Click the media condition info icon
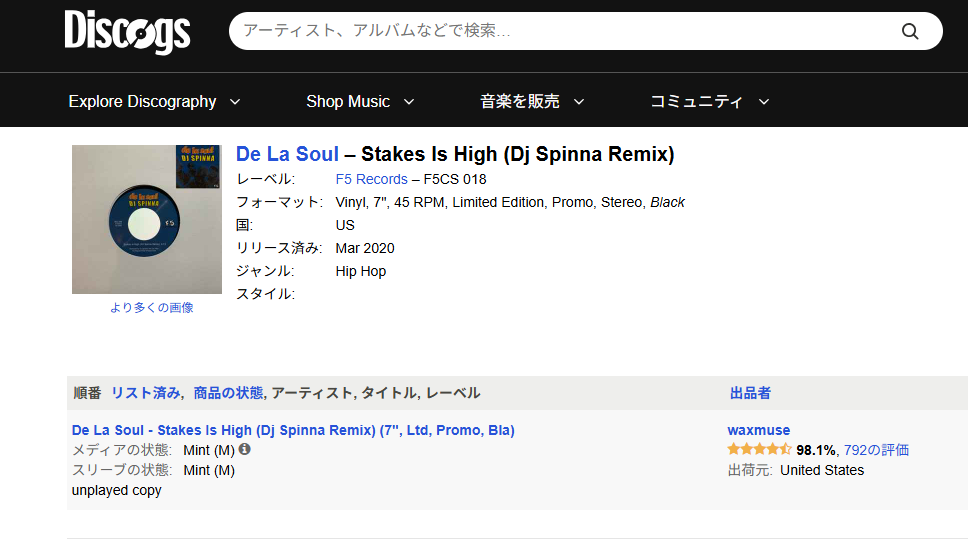The image size is (968, 540). 245,450
